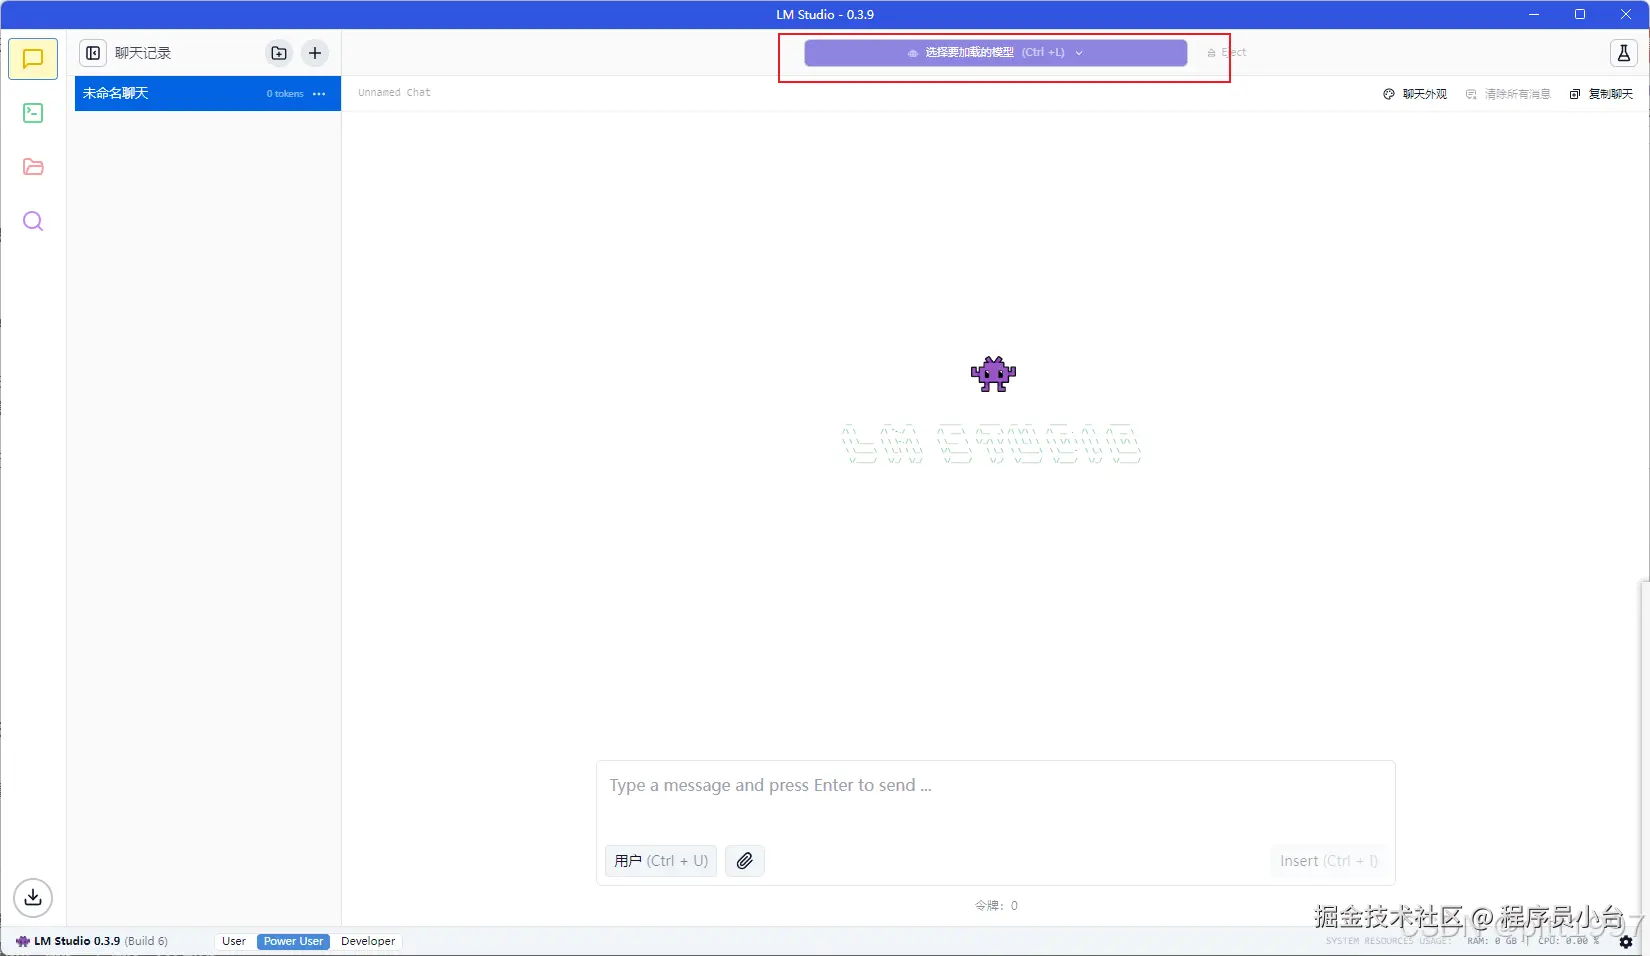
Task: Switch to User mode
Action: (234, 942)
